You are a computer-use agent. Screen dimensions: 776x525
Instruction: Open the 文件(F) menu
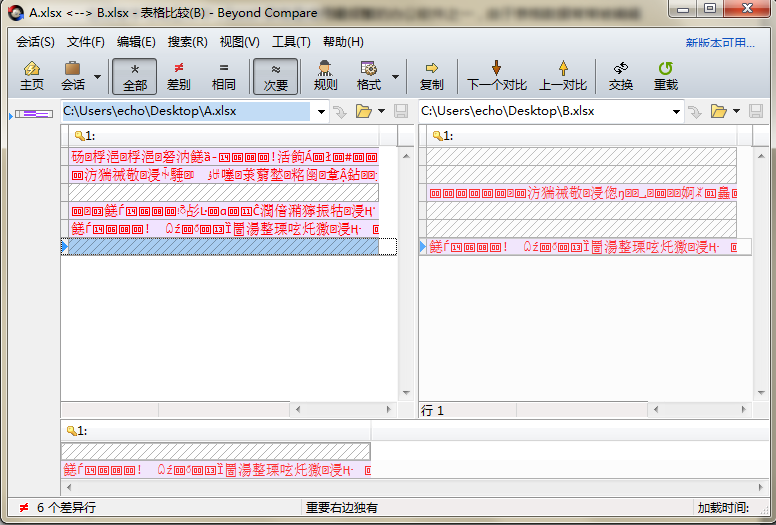click(x=86, y=42)
